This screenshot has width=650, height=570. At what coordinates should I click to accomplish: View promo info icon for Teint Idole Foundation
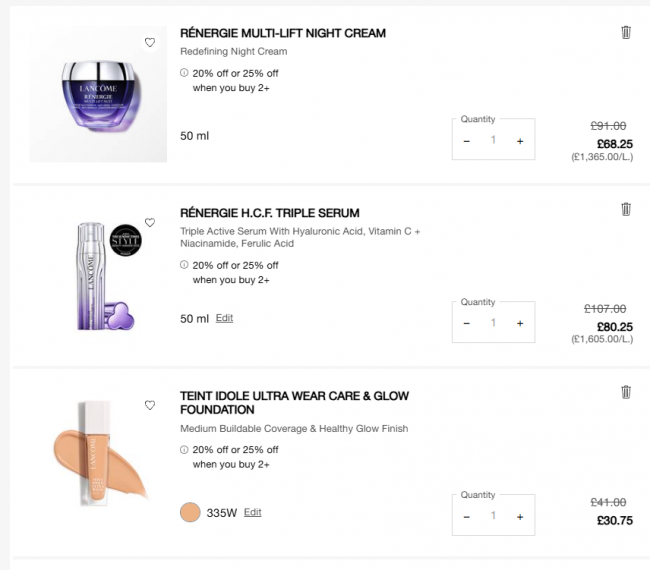click(x=184, y=449)
